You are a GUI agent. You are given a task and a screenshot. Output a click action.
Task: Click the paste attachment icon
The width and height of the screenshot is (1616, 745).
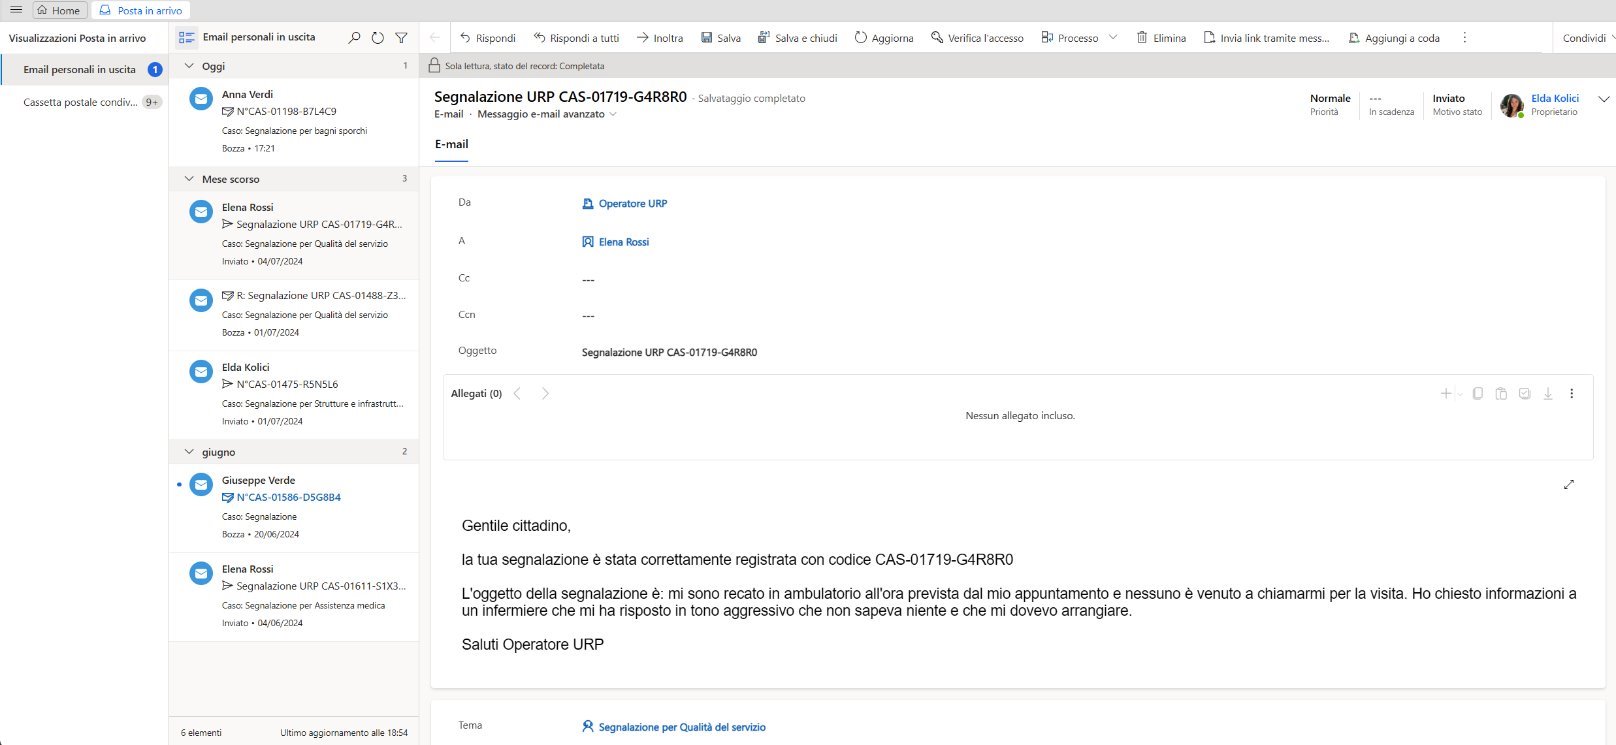coord(1501,394)
